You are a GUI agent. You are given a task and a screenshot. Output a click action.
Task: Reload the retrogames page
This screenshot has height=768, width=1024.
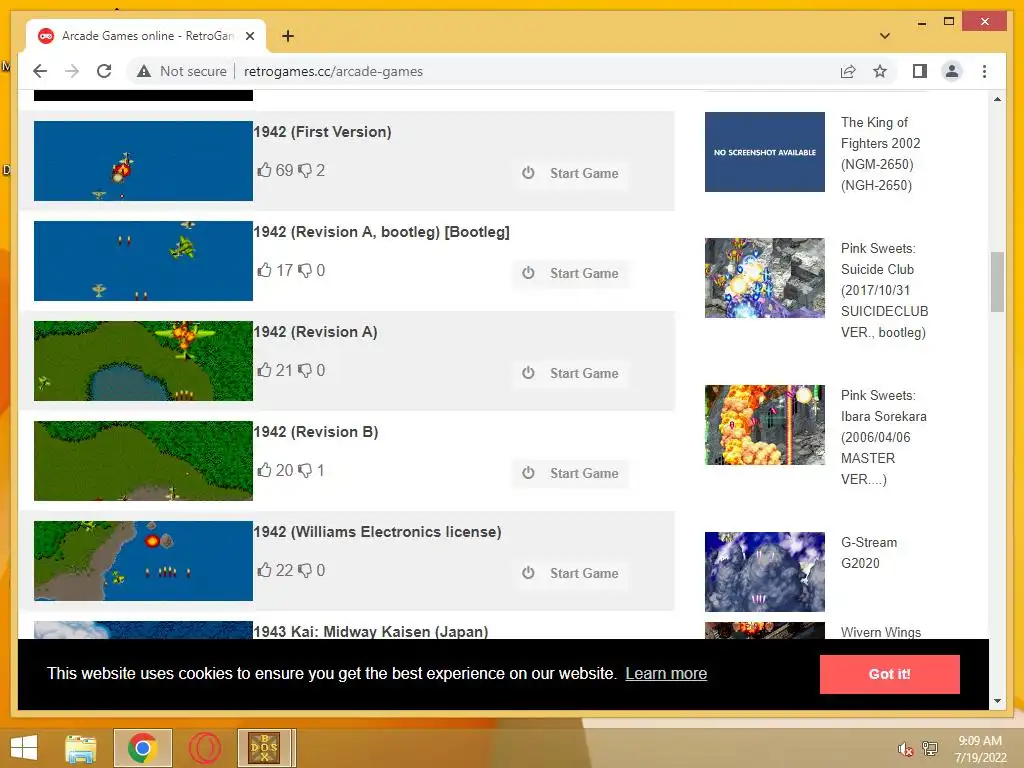(104, 71)
